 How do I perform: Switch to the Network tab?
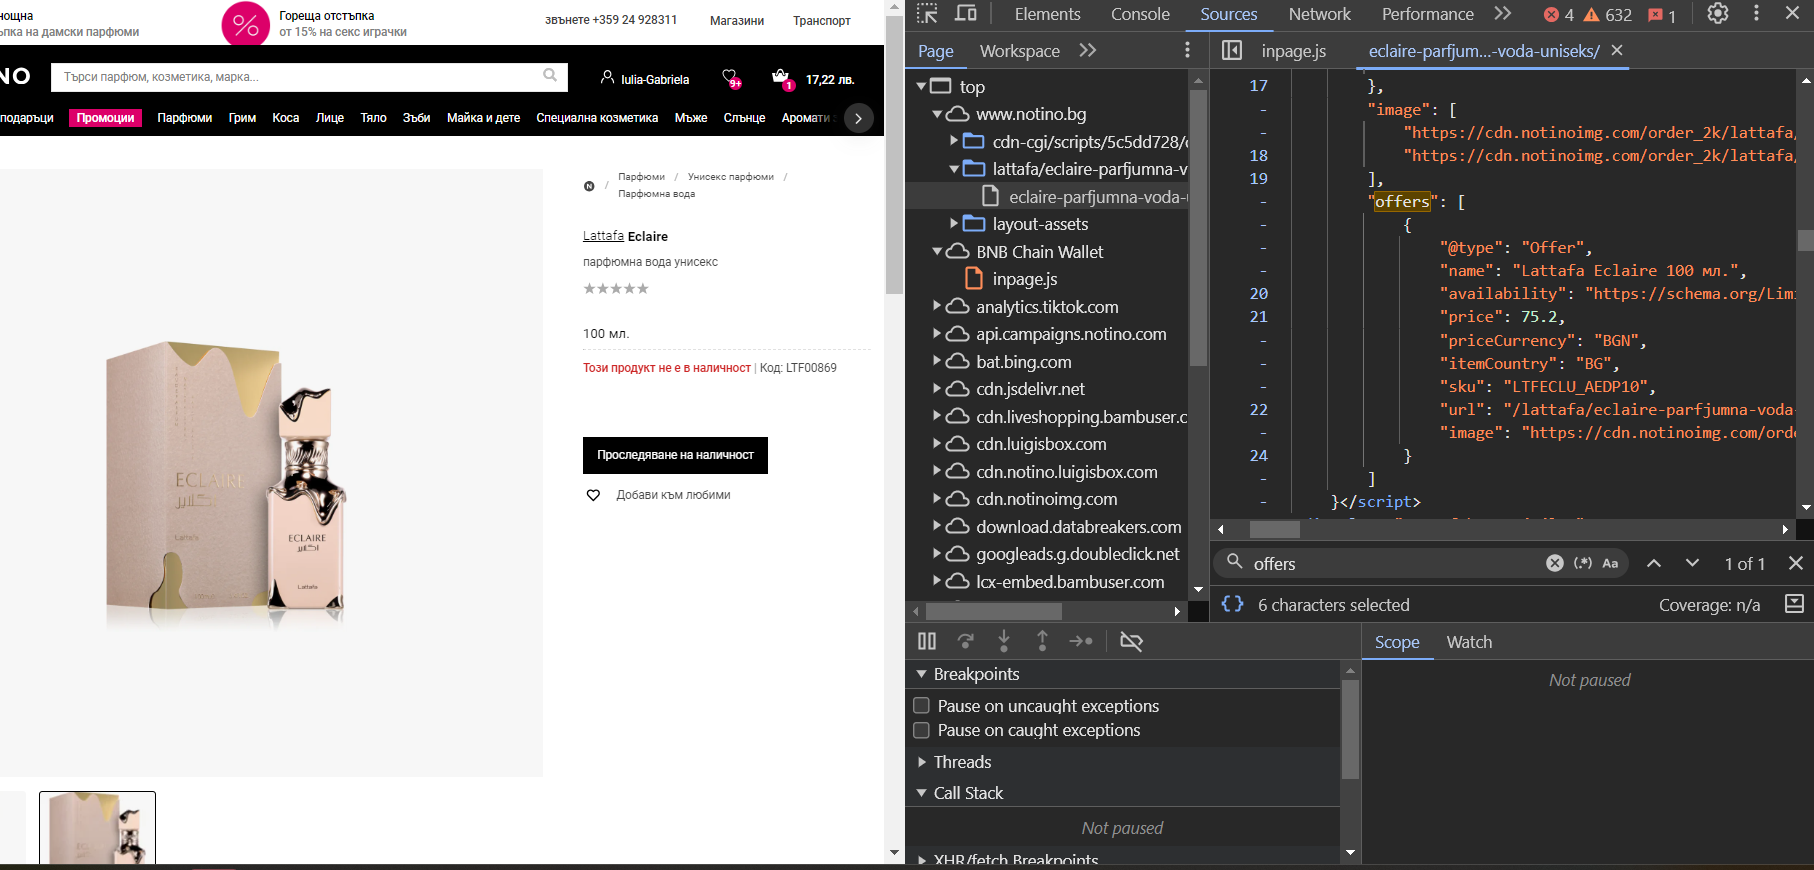(x=1319, y=14)
